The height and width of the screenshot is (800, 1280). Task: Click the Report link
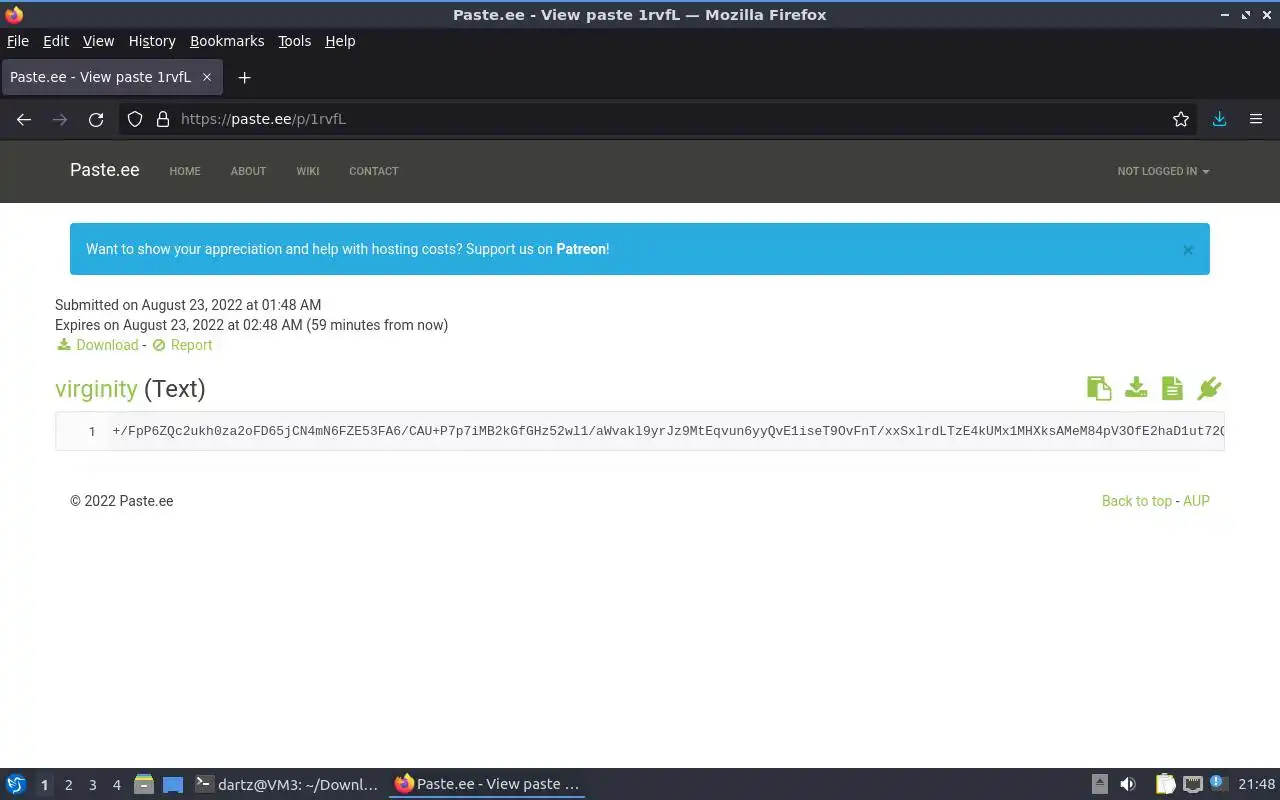191,345
